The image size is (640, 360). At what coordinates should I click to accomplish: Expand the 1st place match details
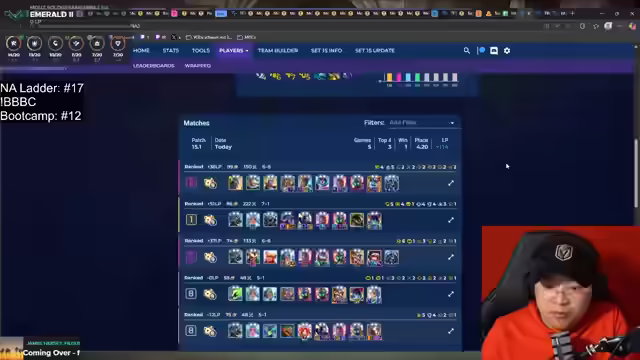[451, 220]
